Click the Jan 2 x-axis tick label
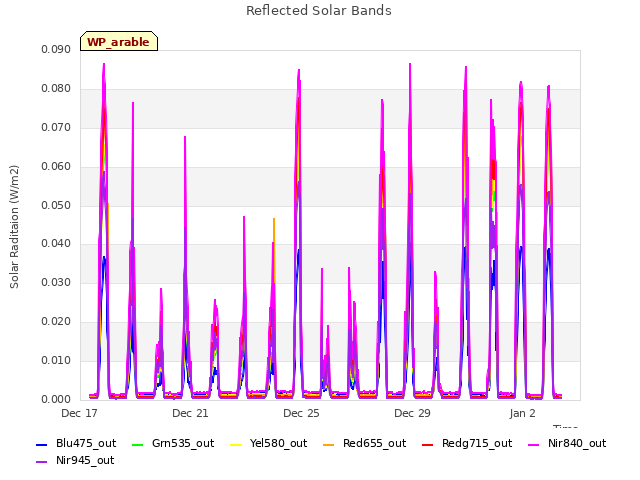The height and width of the screenshot is (480, 640). click(x=522, y=413)
